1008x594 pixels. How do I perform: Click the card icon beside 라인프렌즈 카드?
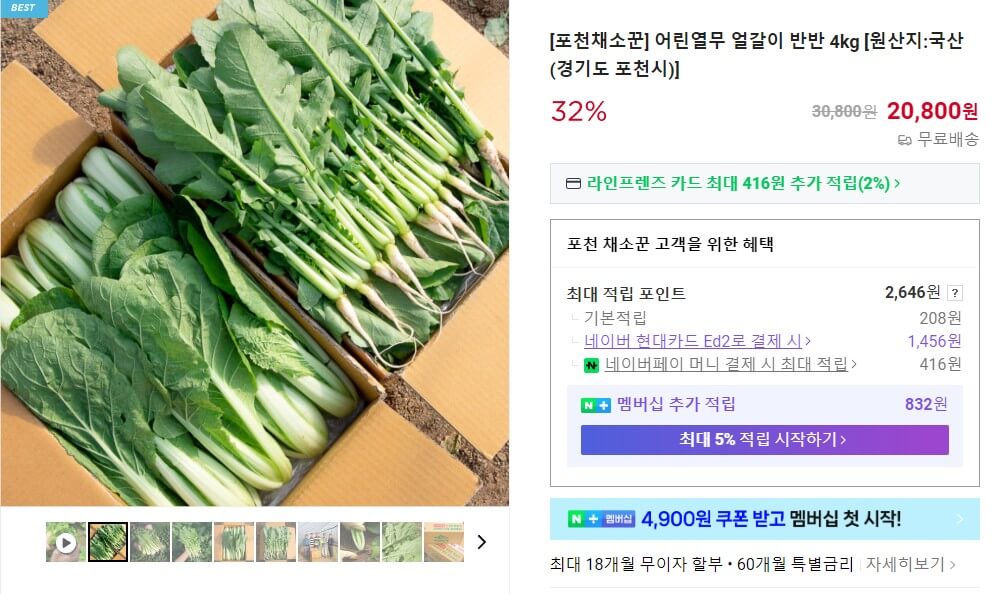click(x=572, y=183)
